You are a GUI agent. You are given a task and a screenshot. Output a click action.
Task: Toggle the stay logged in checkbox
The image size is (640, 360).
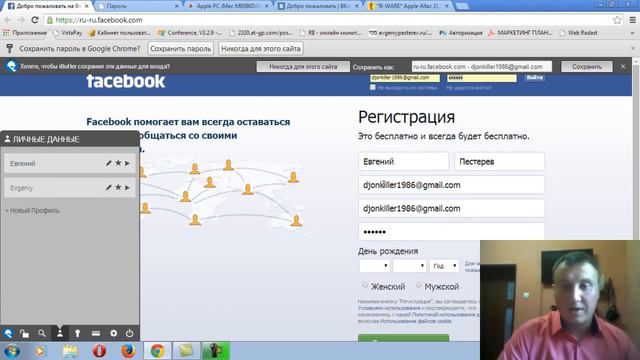click(x=373, y=87)
